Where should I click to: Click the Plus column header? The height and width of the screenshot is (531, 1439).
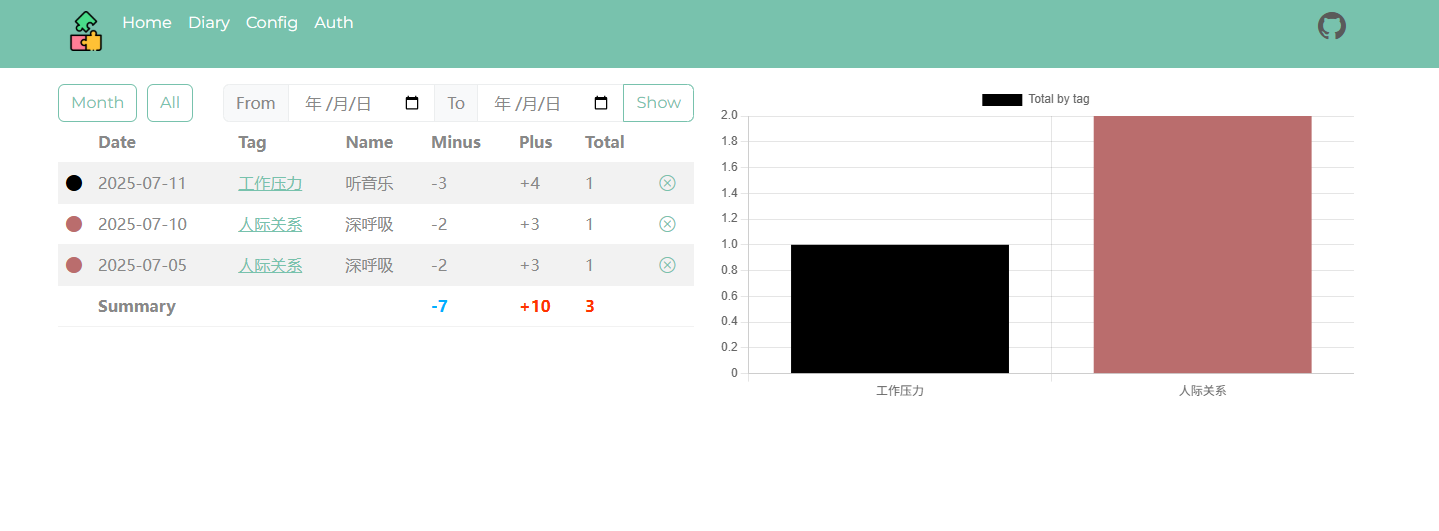(536, 142)
